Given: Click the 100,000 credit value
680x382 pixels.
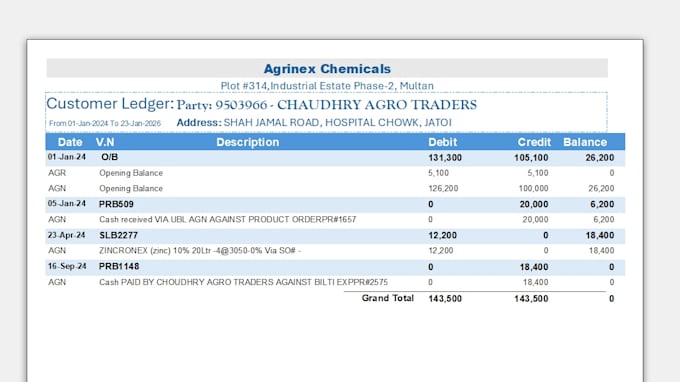Looking at the screenshot, I should 533,189.
